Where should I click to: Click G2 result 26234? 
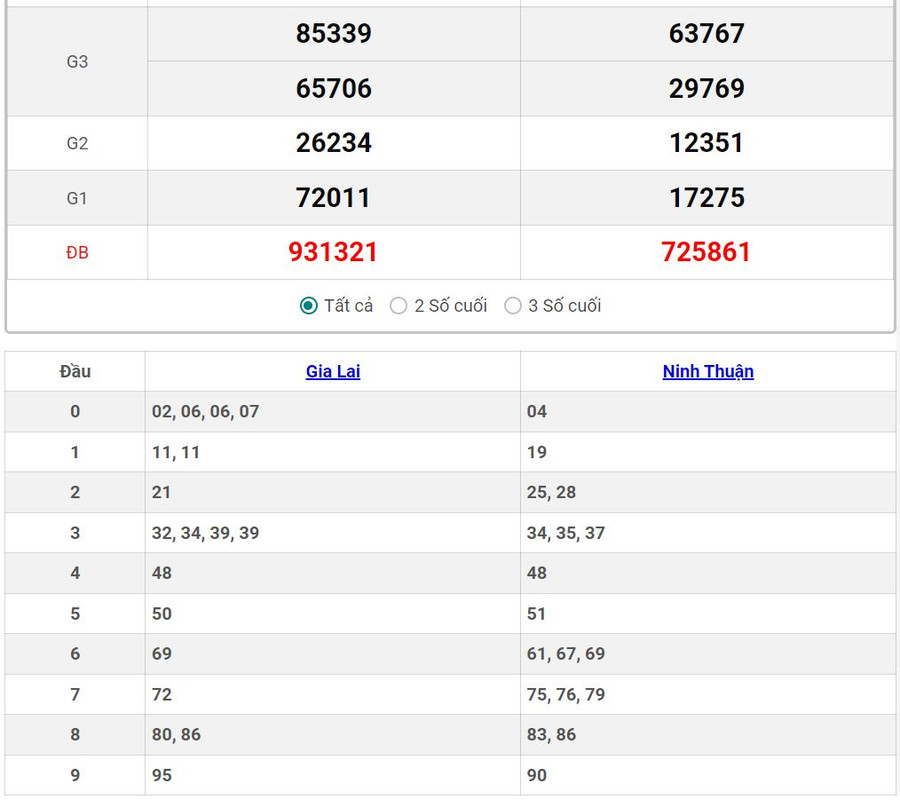(333, 143)
